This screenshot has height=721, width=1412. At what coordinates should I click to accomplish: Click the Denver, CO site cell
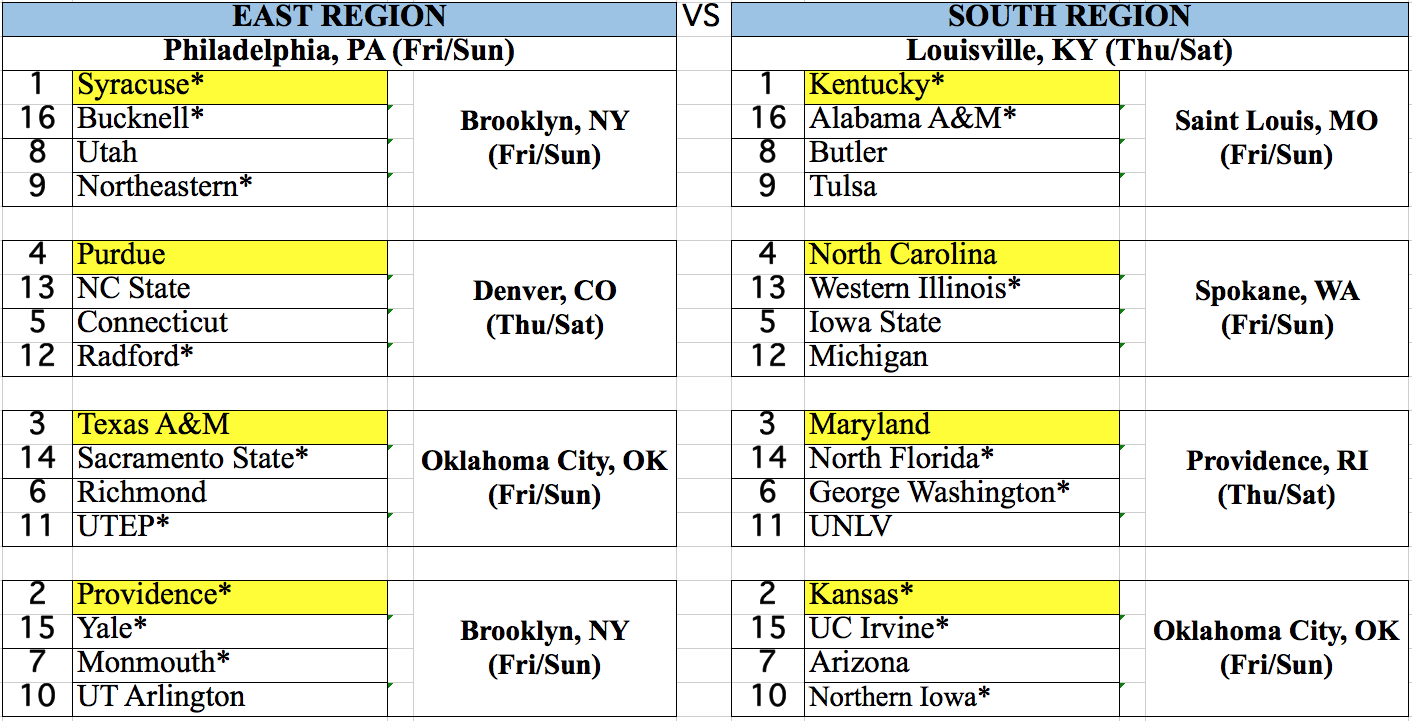[545, 308]
